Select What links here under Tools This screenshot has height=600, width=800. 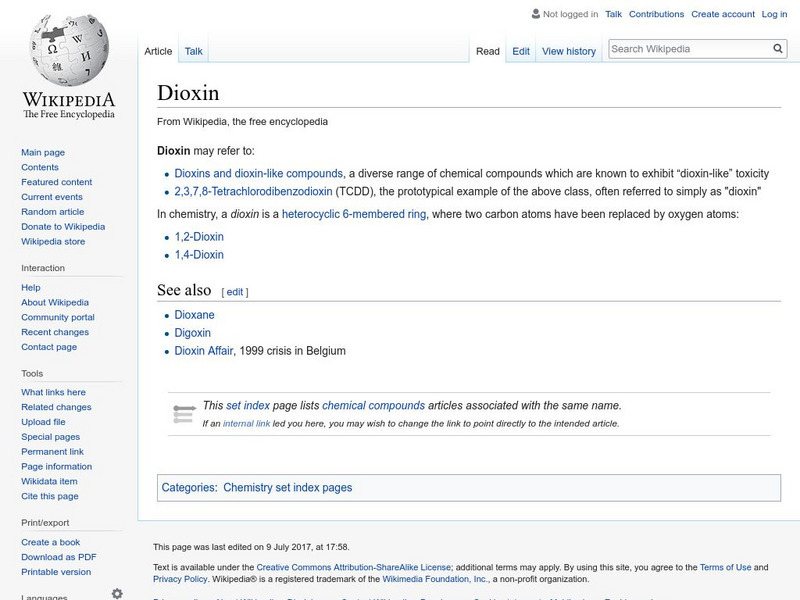(53, 392)
